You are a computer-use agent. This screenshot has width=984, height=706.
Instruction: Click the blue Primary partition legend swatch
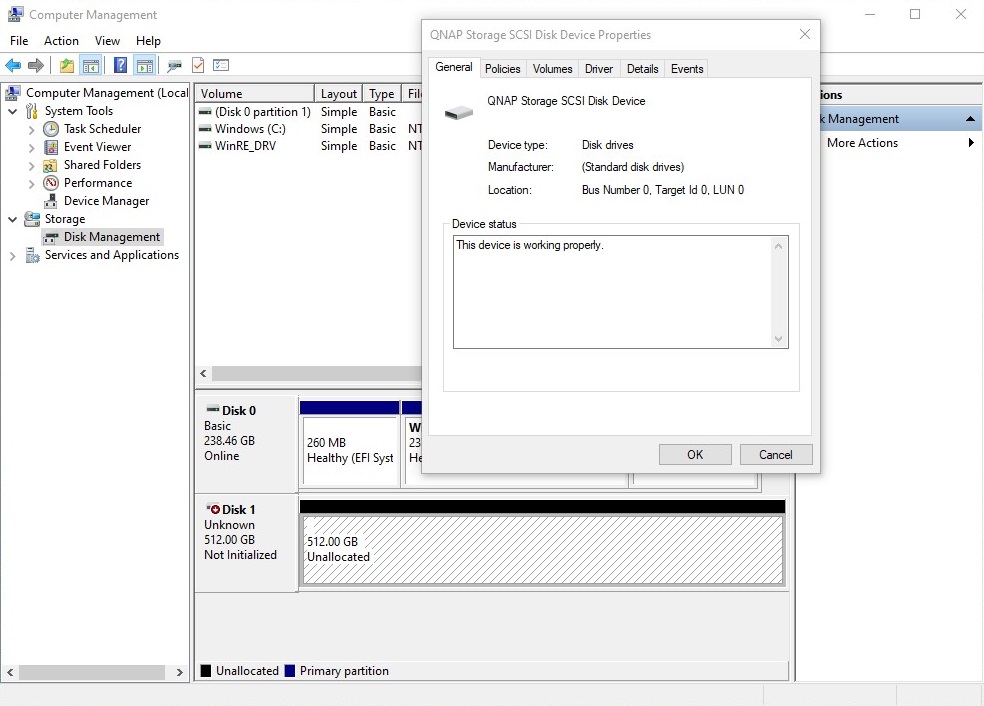click(x=290, y=671)
